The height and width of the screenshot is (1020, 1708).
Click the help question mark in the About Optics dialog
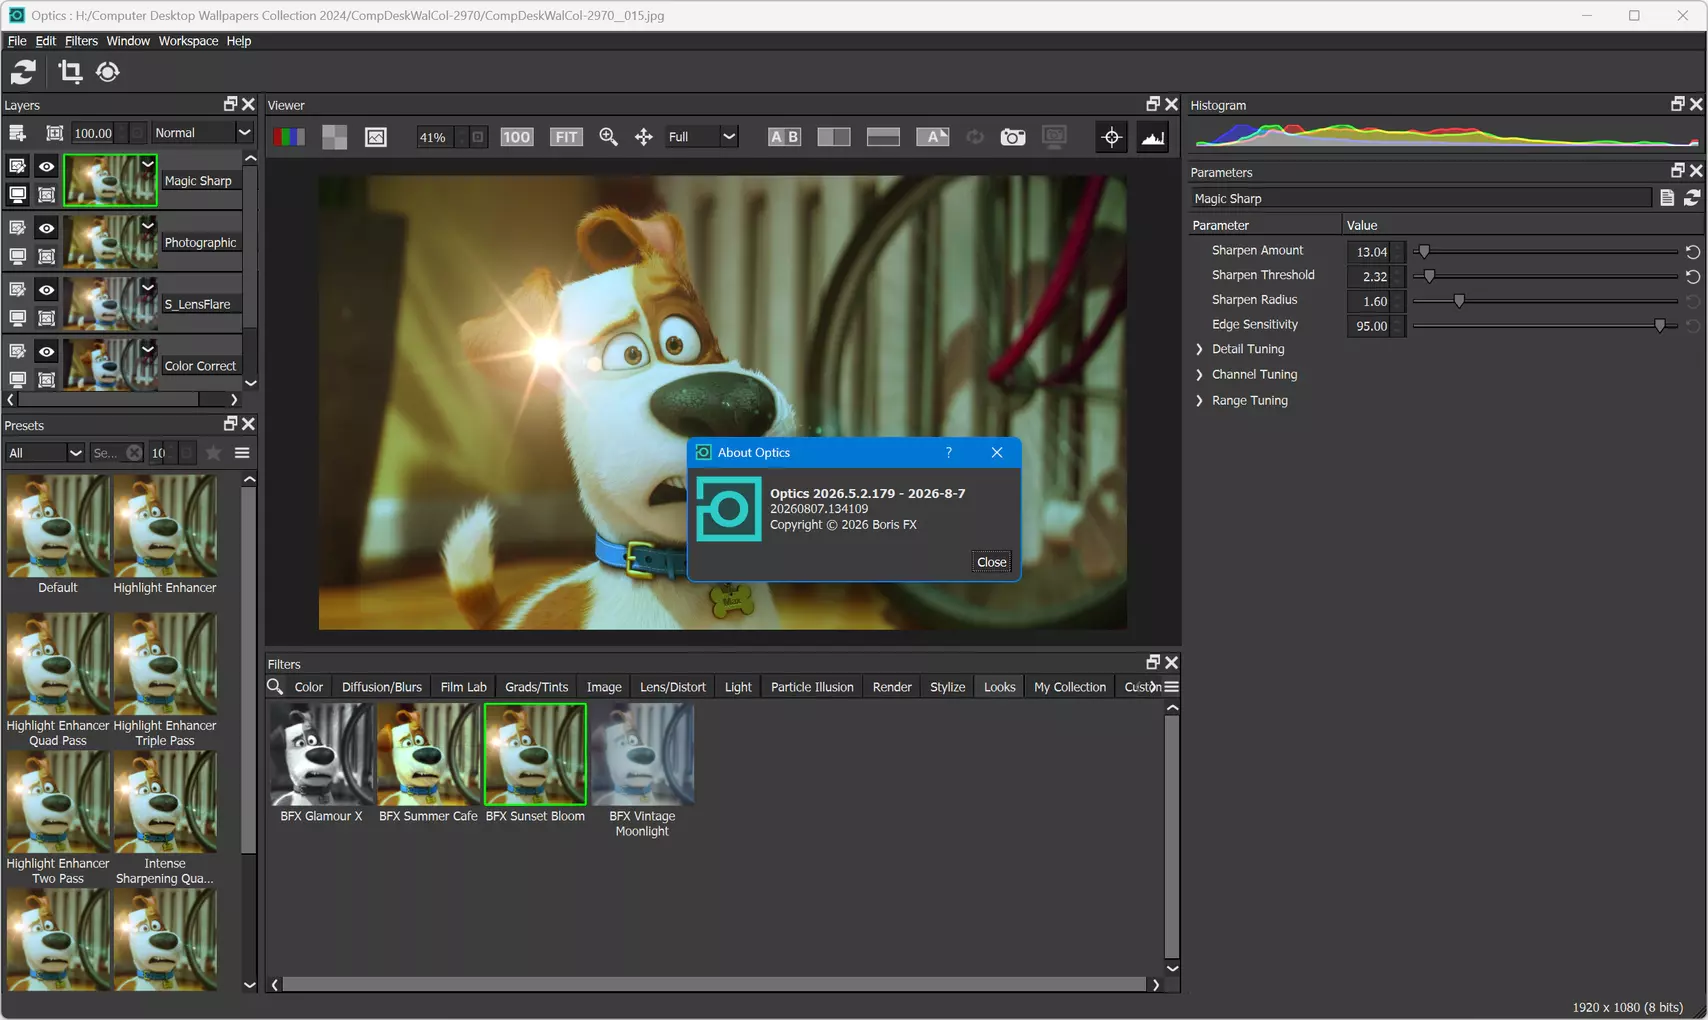click(948, 453)
